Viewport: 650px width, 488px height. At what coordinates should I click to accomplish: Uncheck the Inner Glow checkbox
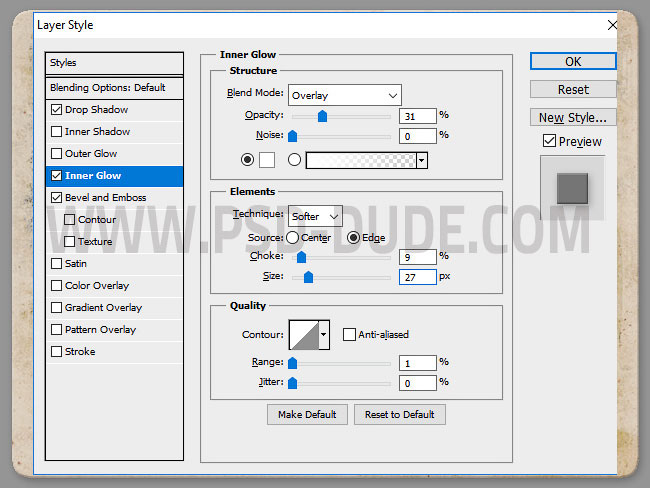coord(56,175)
